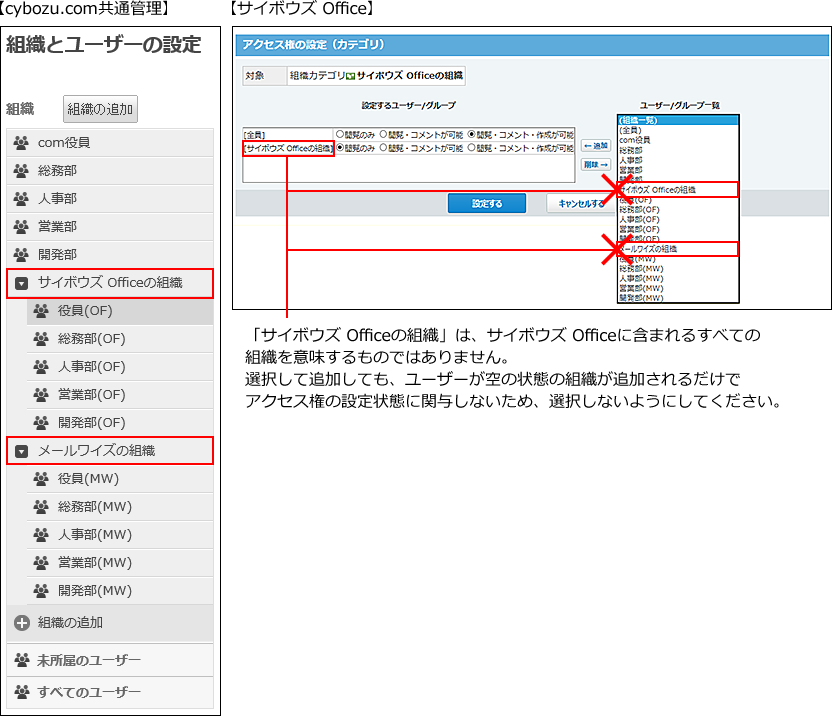
Task: Click the group icon beside 開発部 in the organization tree
Action: (x=21, y=255)
